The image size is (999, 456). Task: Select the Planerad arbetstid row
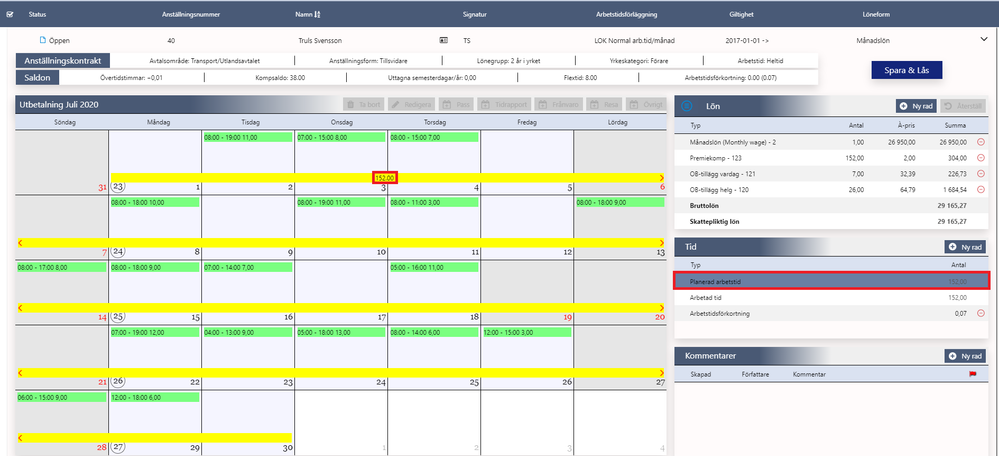[831, 280]
